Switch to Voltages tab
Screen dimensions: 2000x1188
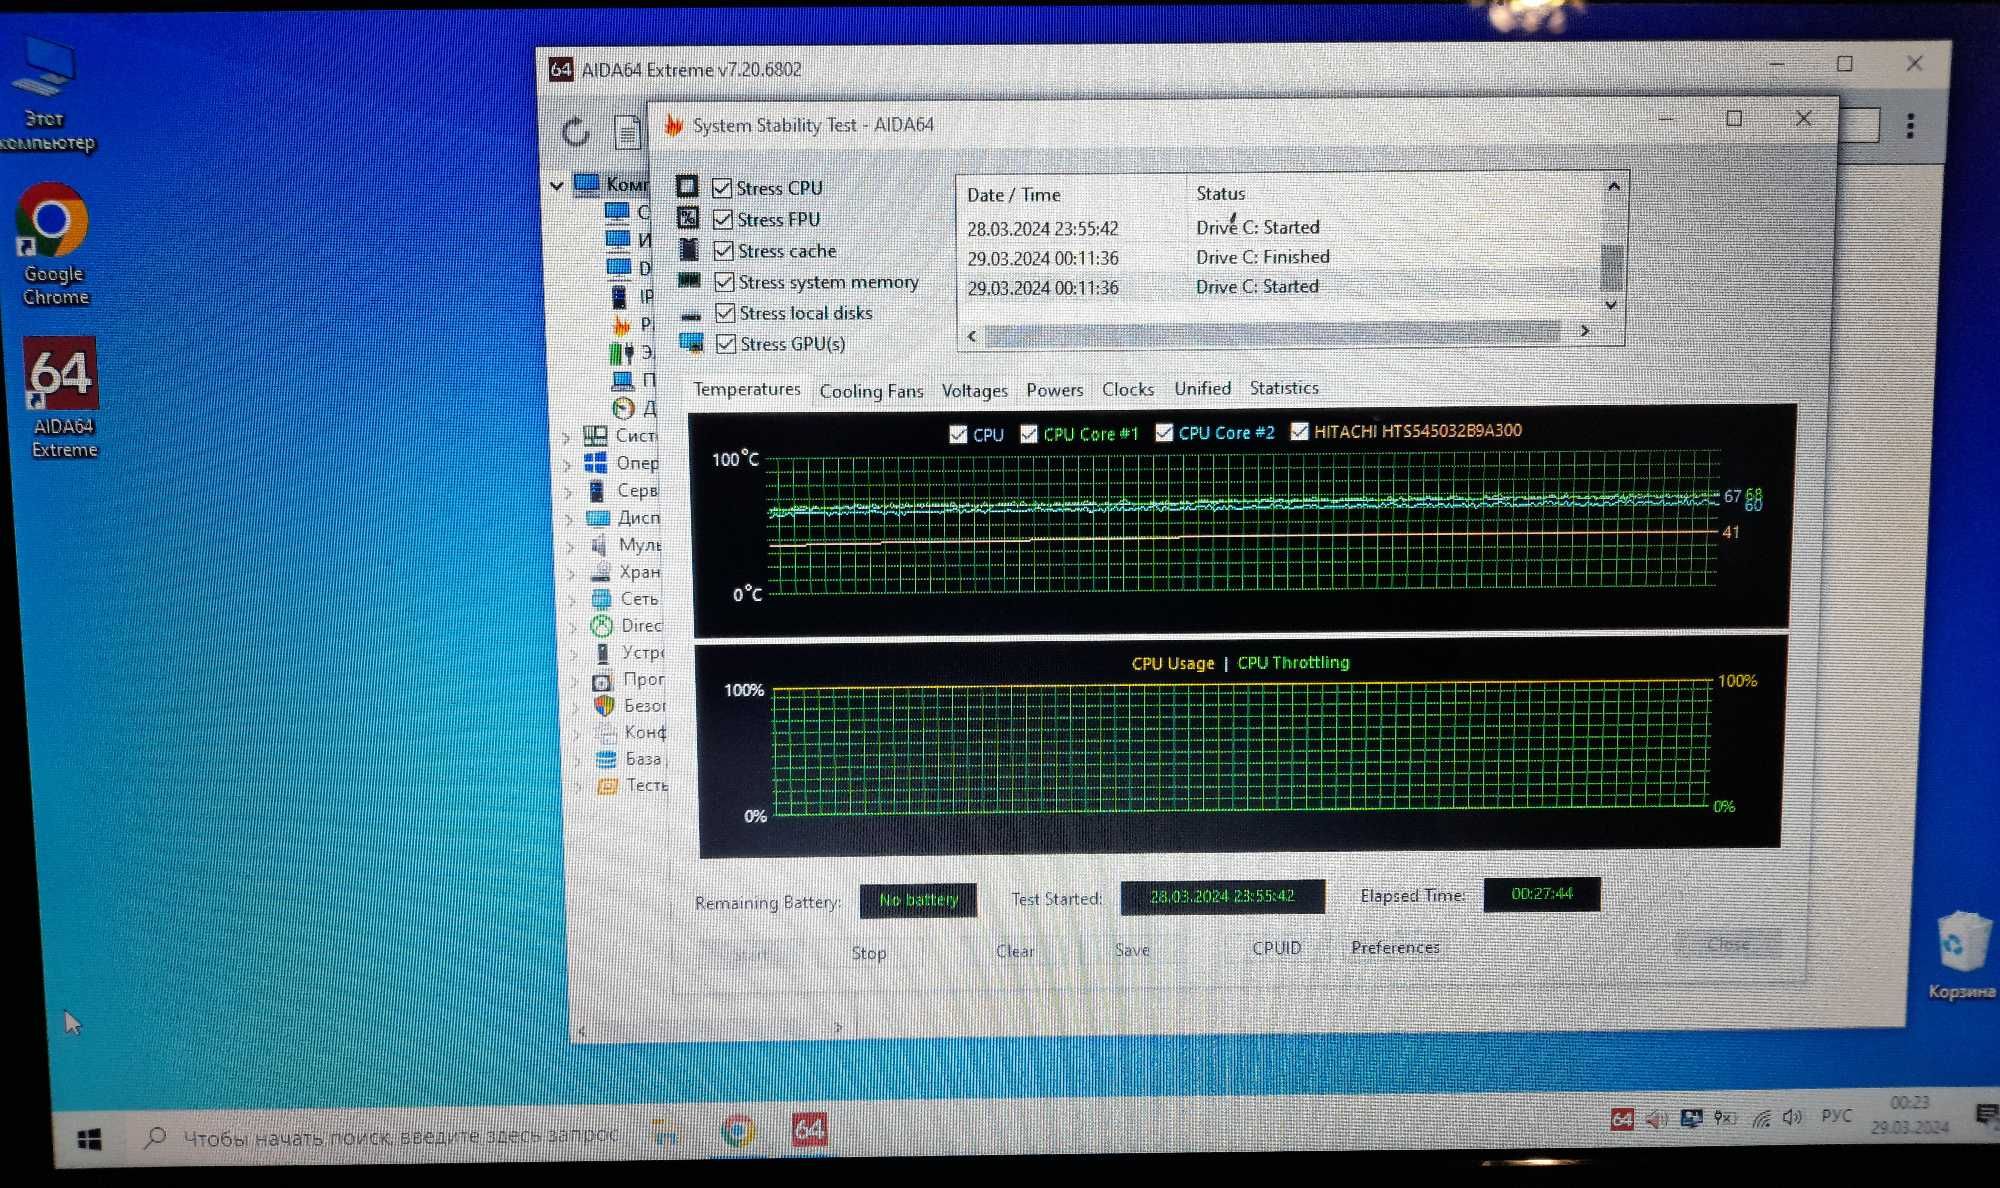point(974,390)
